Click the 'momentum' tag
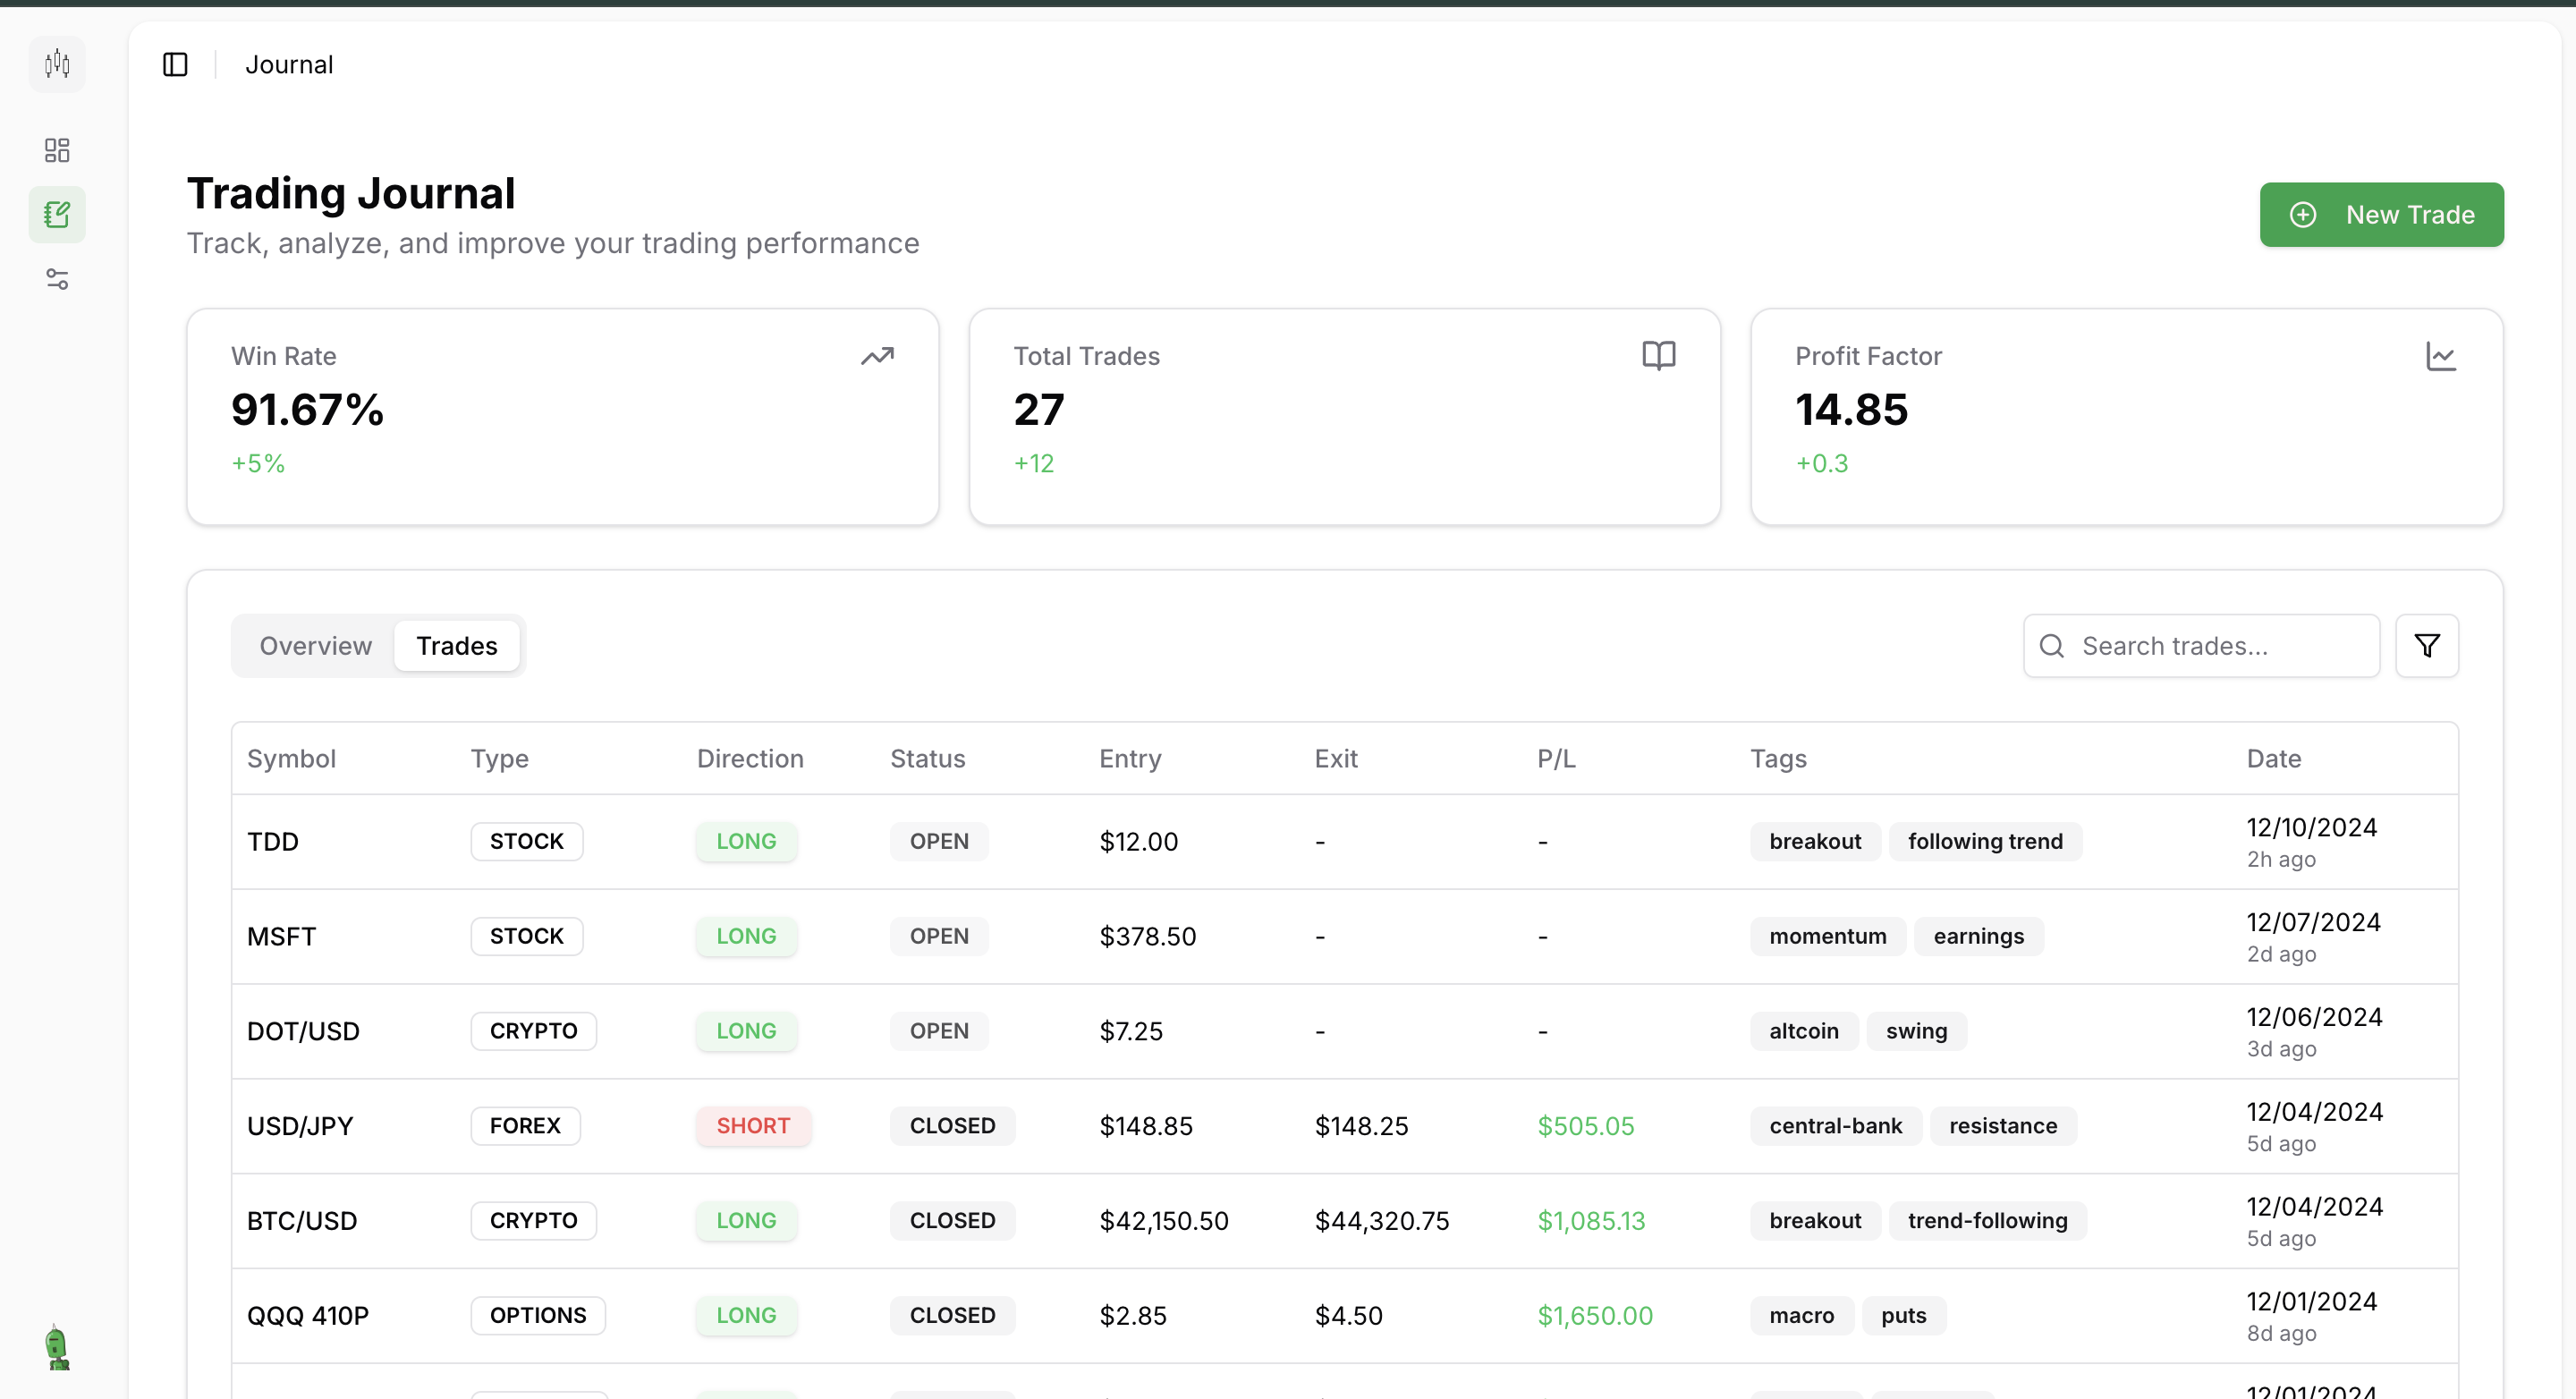This screenshot has width=2576, height=1399. coord(1828,937)
